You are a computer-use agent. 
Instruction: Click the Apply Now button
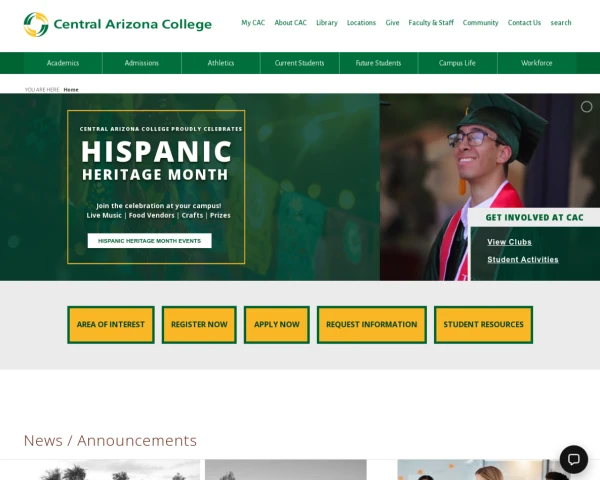pyautogui.click(x=277, y=325)
